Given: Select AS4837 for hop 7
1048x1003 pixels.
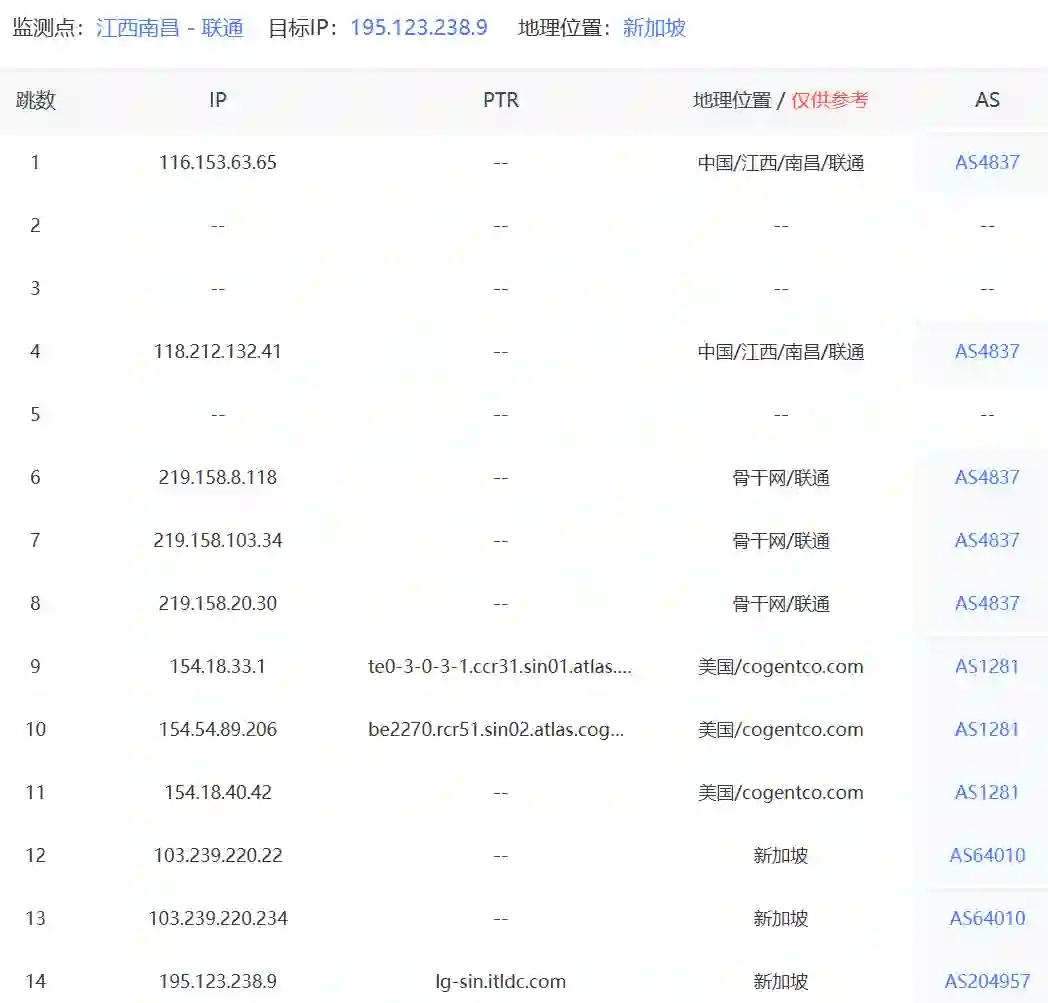Looking at the screenshot, I should 987,540.
